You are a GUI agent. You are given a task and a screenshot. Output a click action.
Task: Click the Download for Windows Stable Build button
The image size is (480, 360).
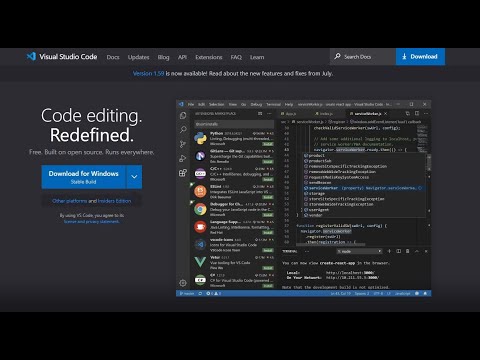coord(83,177)
